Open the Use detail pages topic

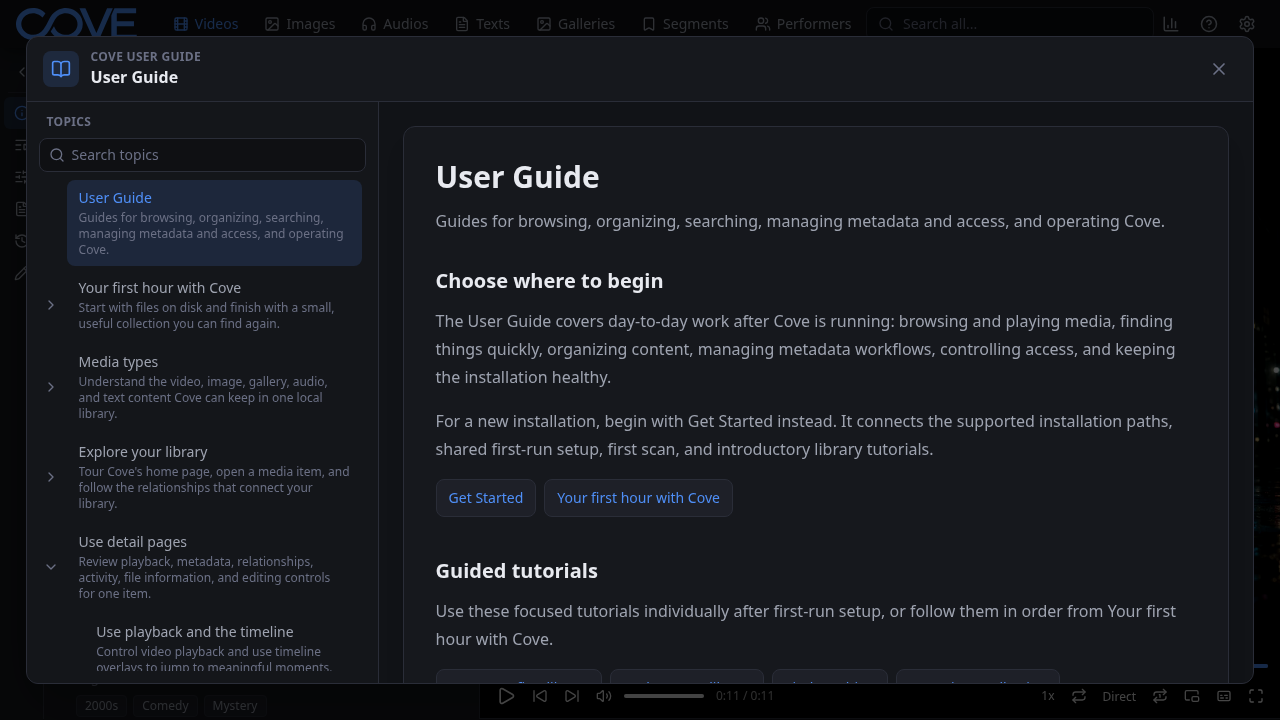tap(214, 567)
